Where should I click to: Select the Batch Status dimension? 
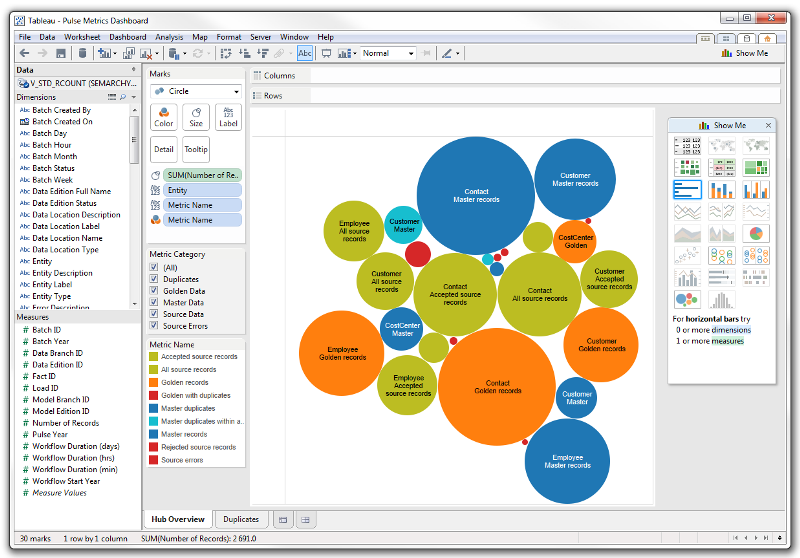(x=53, y=168)
